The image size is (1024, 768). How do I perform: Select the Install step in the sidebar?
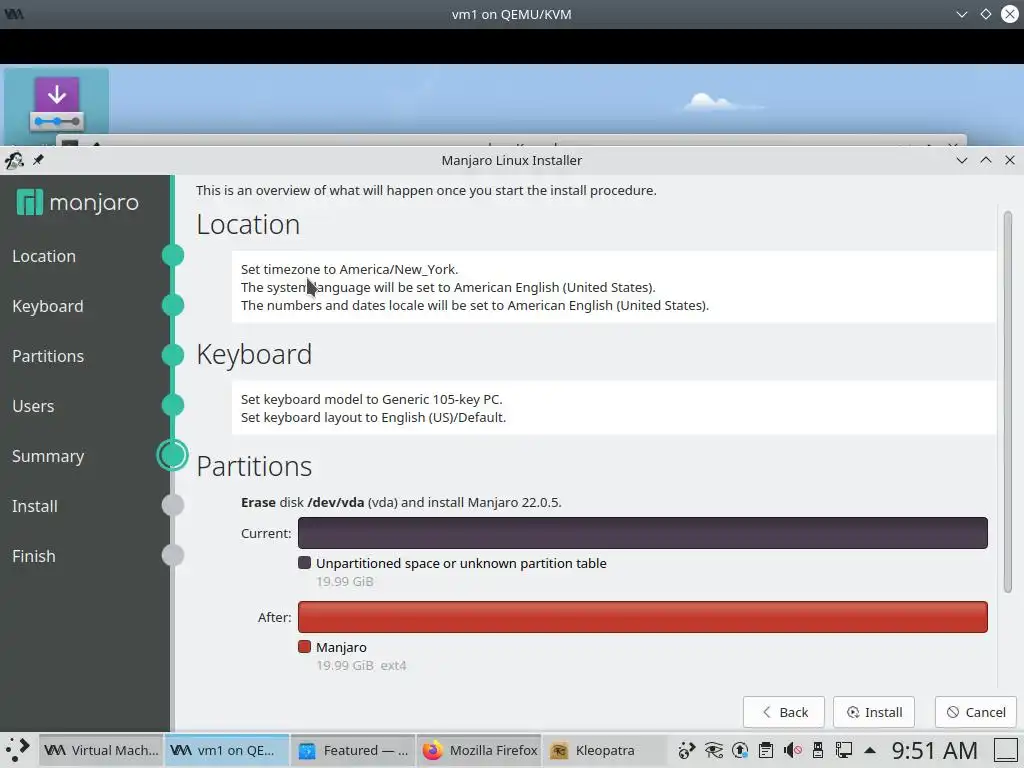[35, 506]
